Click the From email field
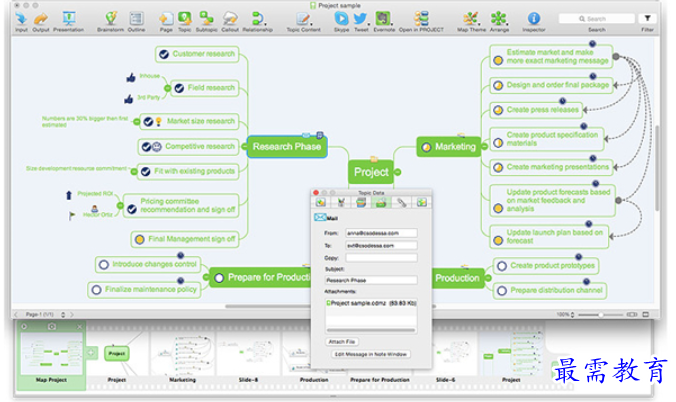Viewport: 676px width, 402px height. 381,233
